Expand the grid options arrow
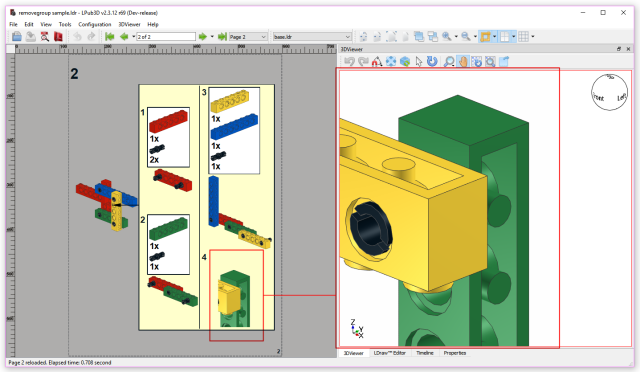The image size is (640, 372). pyautogui.click(x=533, y=37)
